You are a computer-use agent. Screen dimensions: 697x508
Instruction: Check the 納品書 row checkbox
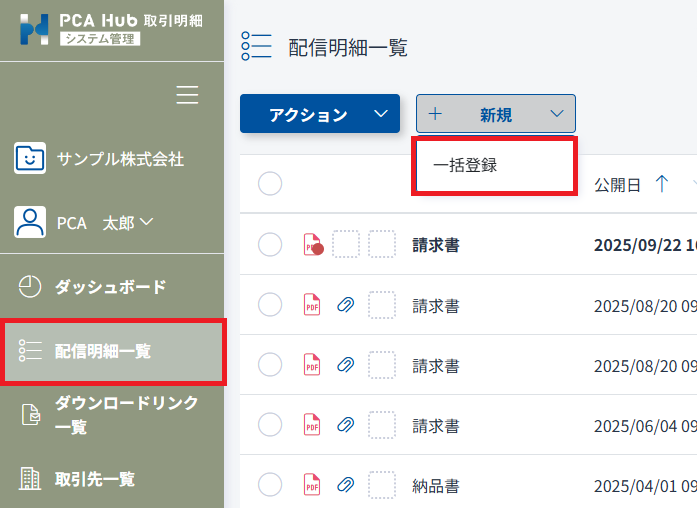[270, 486]
